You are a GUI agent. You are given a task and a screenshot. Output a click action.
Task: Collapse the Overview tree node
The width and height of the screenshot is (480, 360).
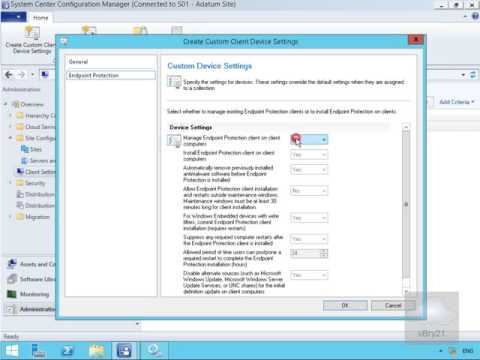(6, 104)
